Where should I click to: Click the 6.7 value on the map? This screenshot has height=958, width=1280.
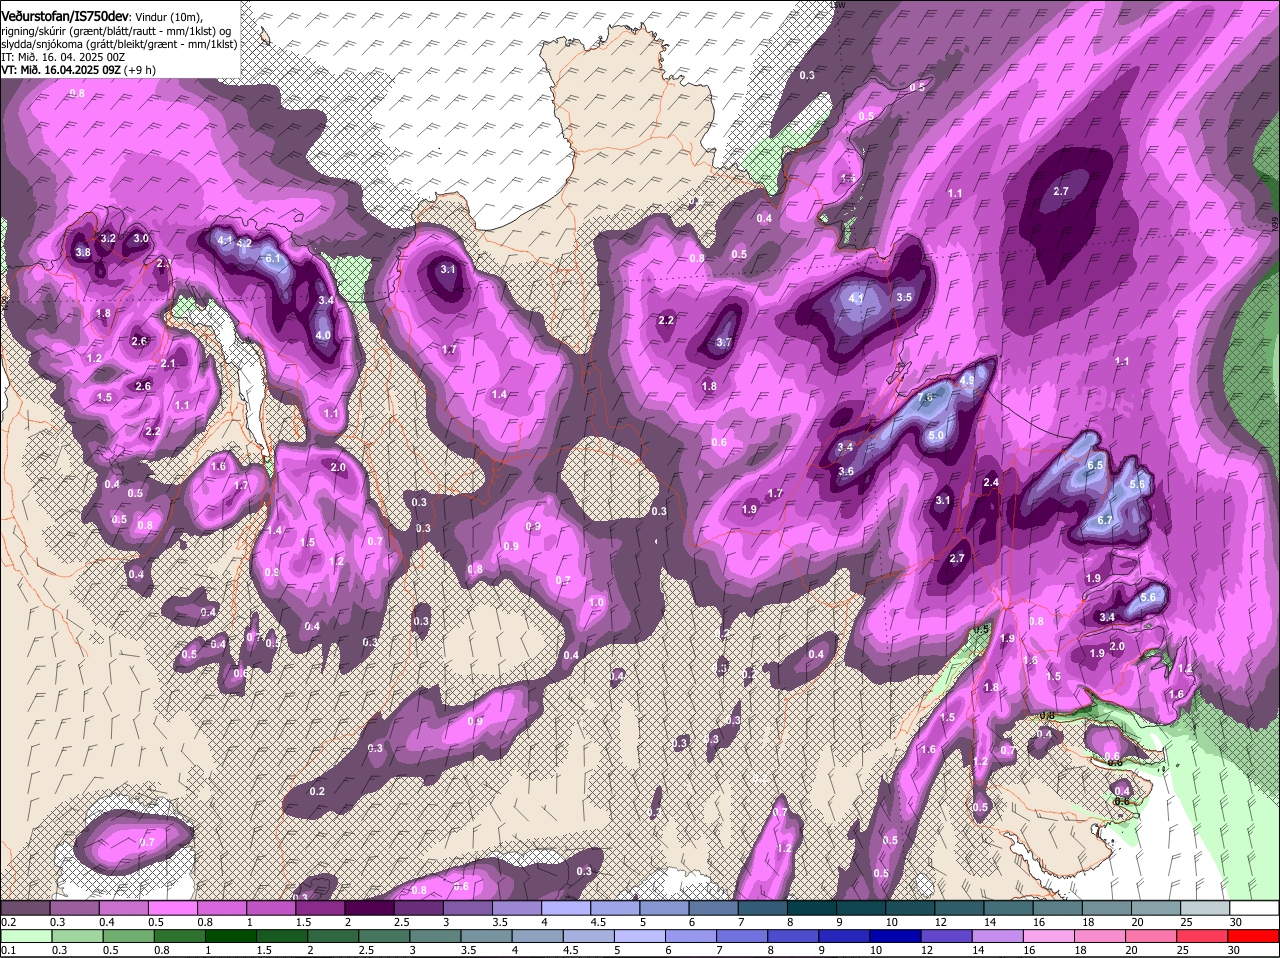pos(1105,520)
